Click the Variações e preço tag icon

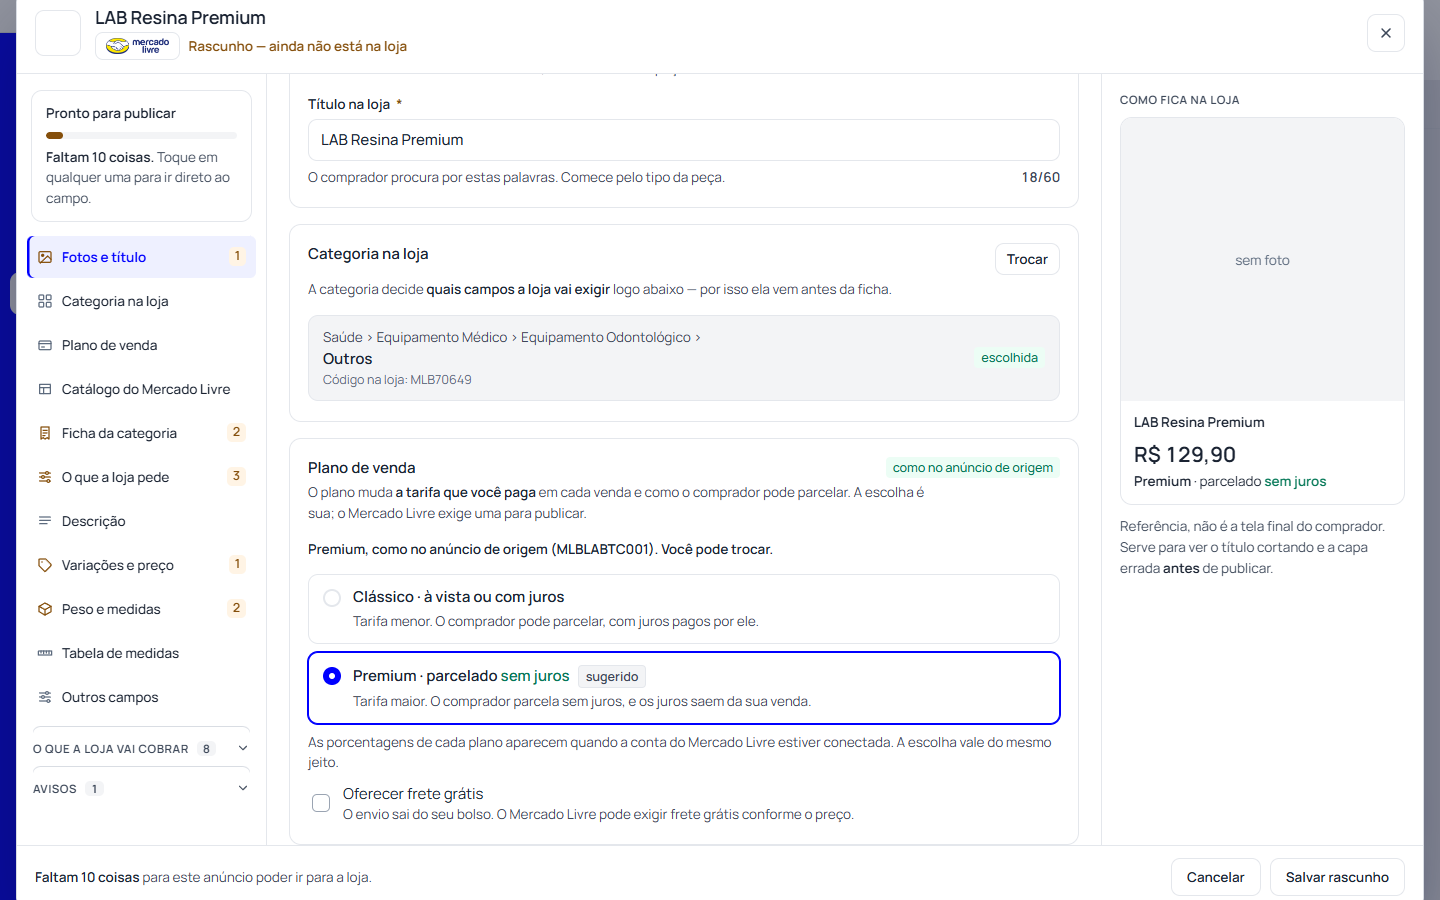pos(45,565)
